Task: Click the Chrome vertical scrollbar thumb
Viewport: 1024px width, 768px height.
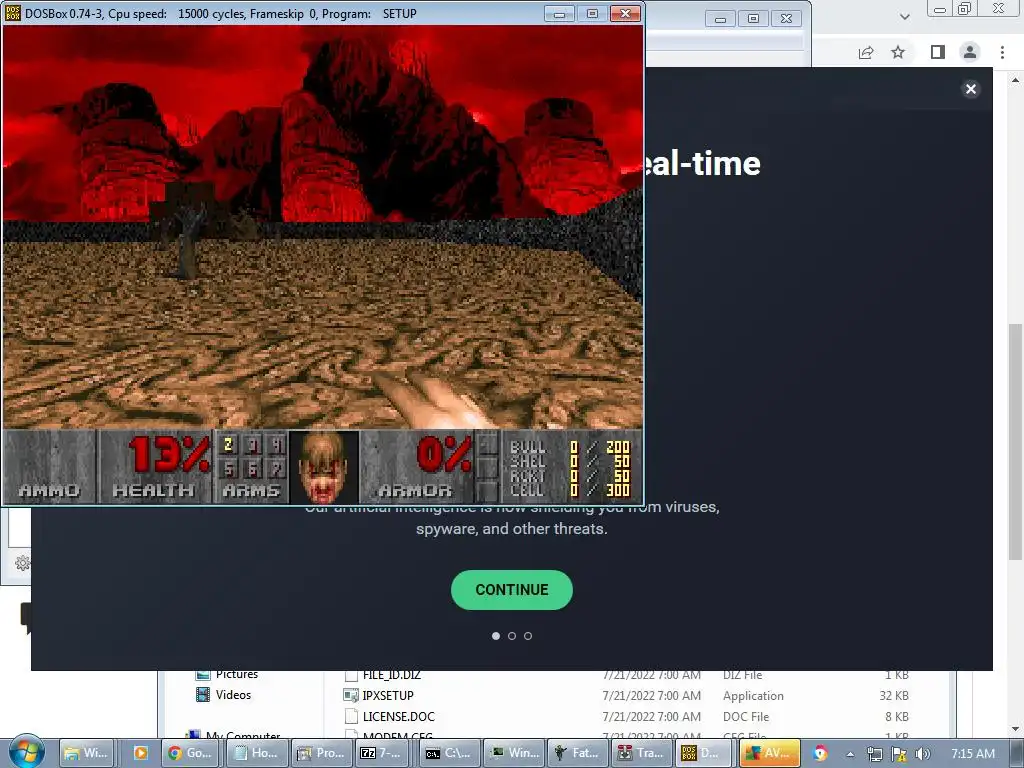Action: (x=1016, y=441)
